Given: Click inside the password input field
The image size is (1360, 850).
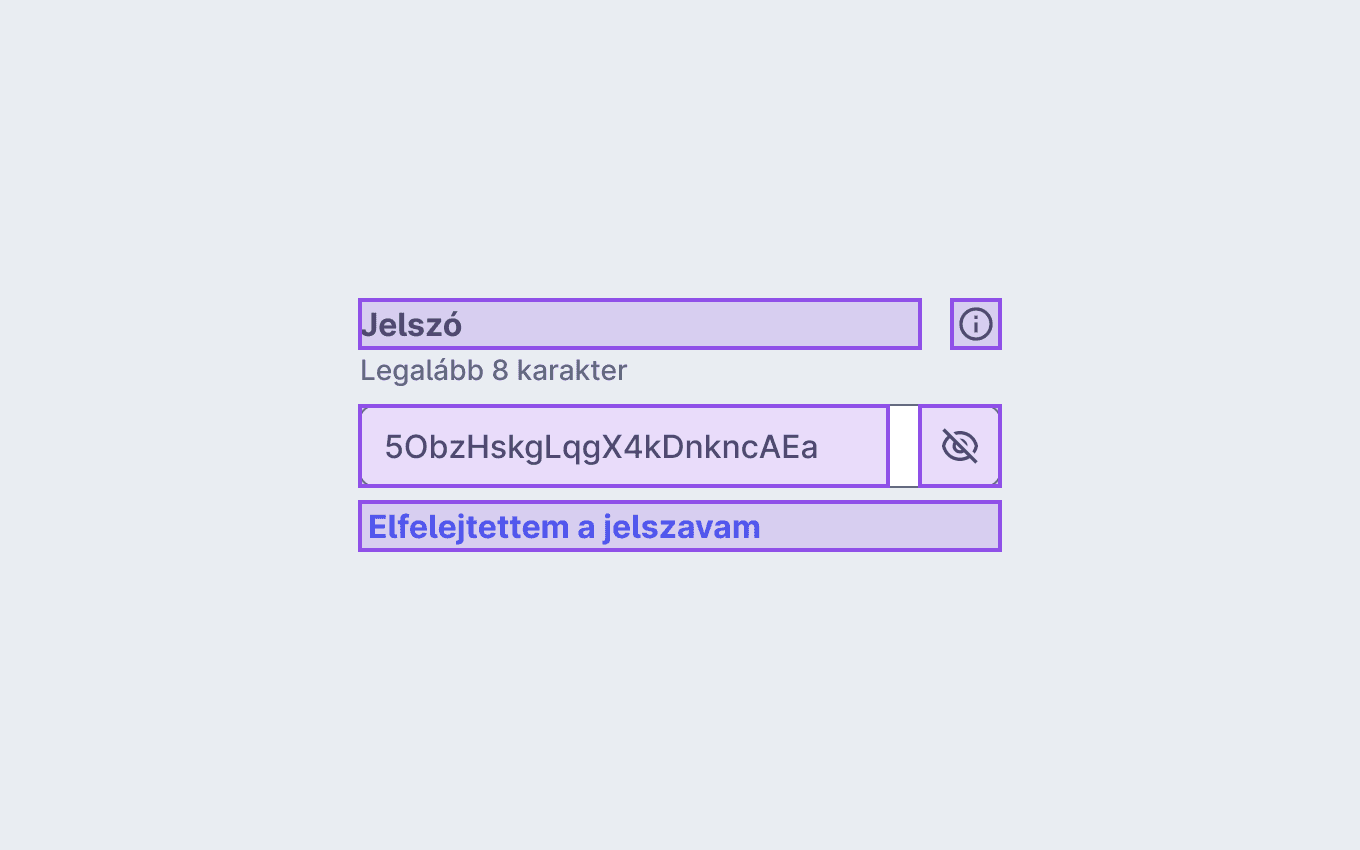Looking at the screenshot, I should pos(624,446).
